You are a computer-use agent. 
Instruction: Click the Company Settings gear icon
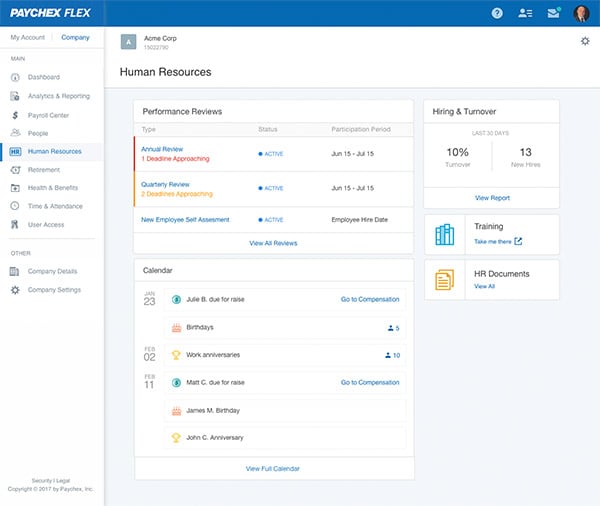coord(15,290)
